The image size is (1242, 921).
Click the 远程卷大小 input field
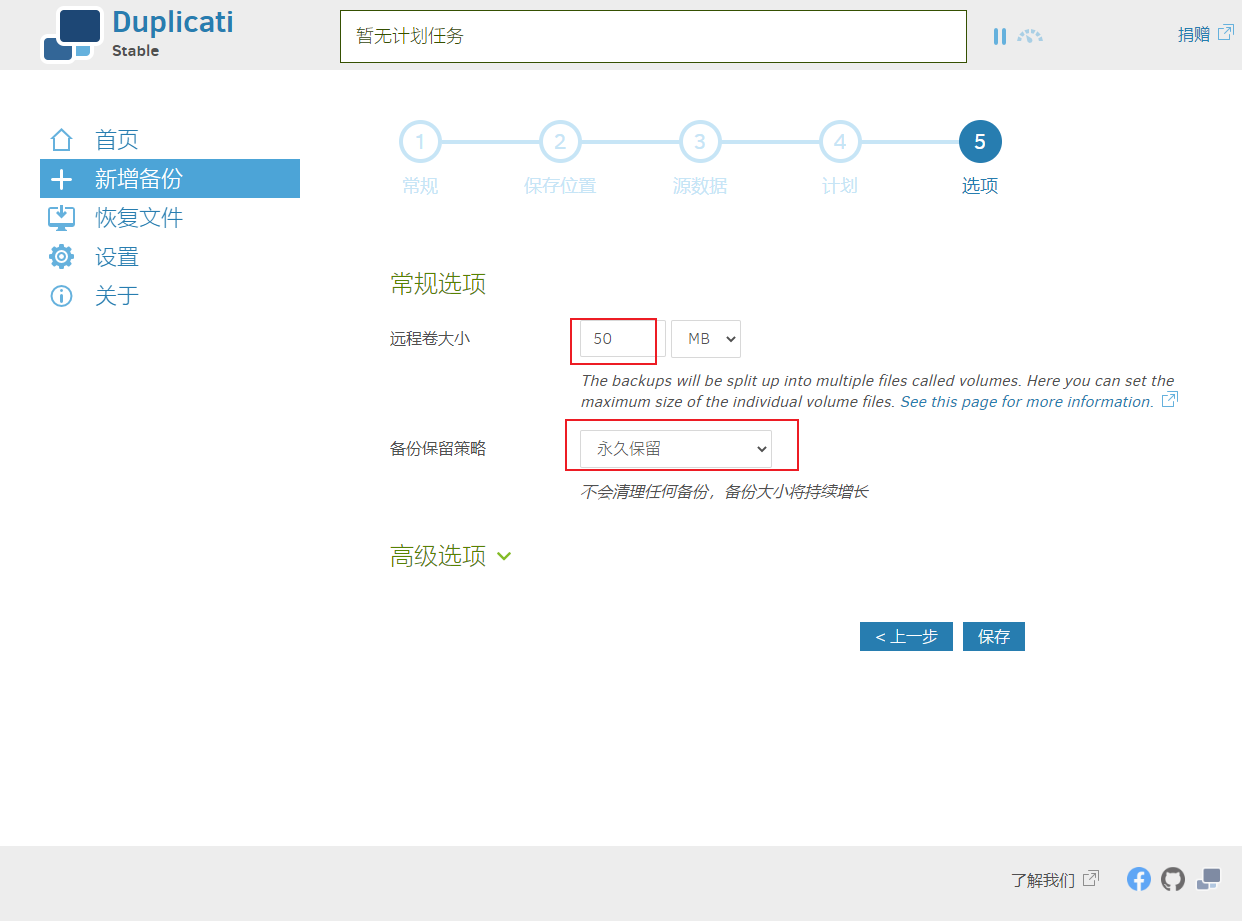coord(622,339)
